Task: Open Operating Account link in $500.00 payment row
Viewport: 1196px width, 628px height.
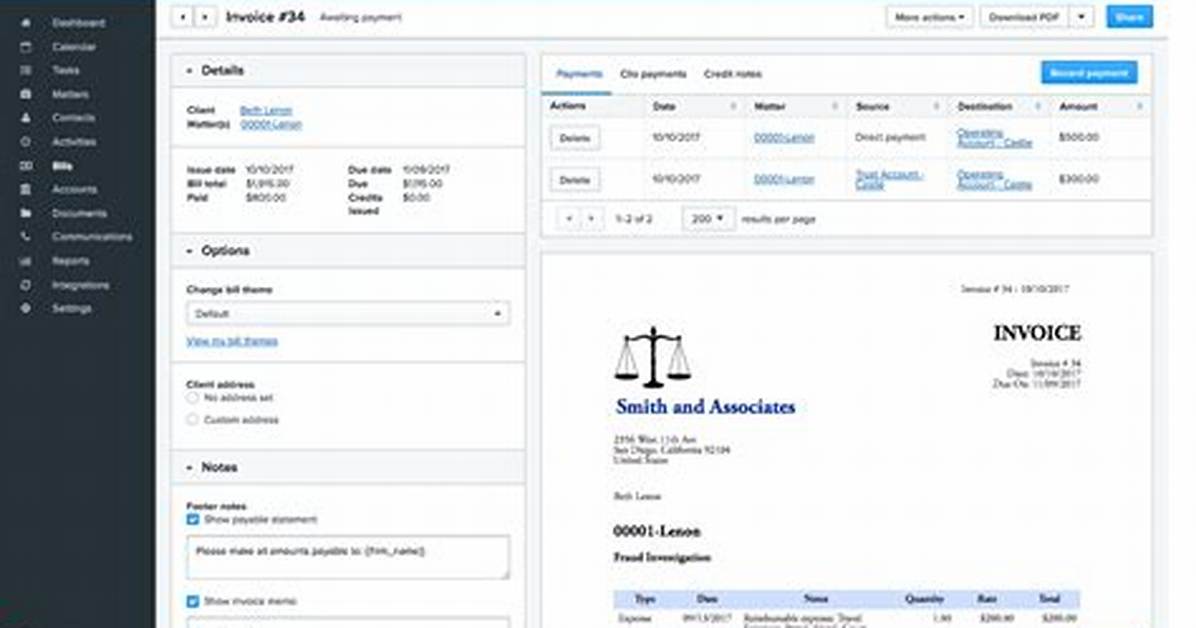Action: pyautogui.click(x=994, y=138)
